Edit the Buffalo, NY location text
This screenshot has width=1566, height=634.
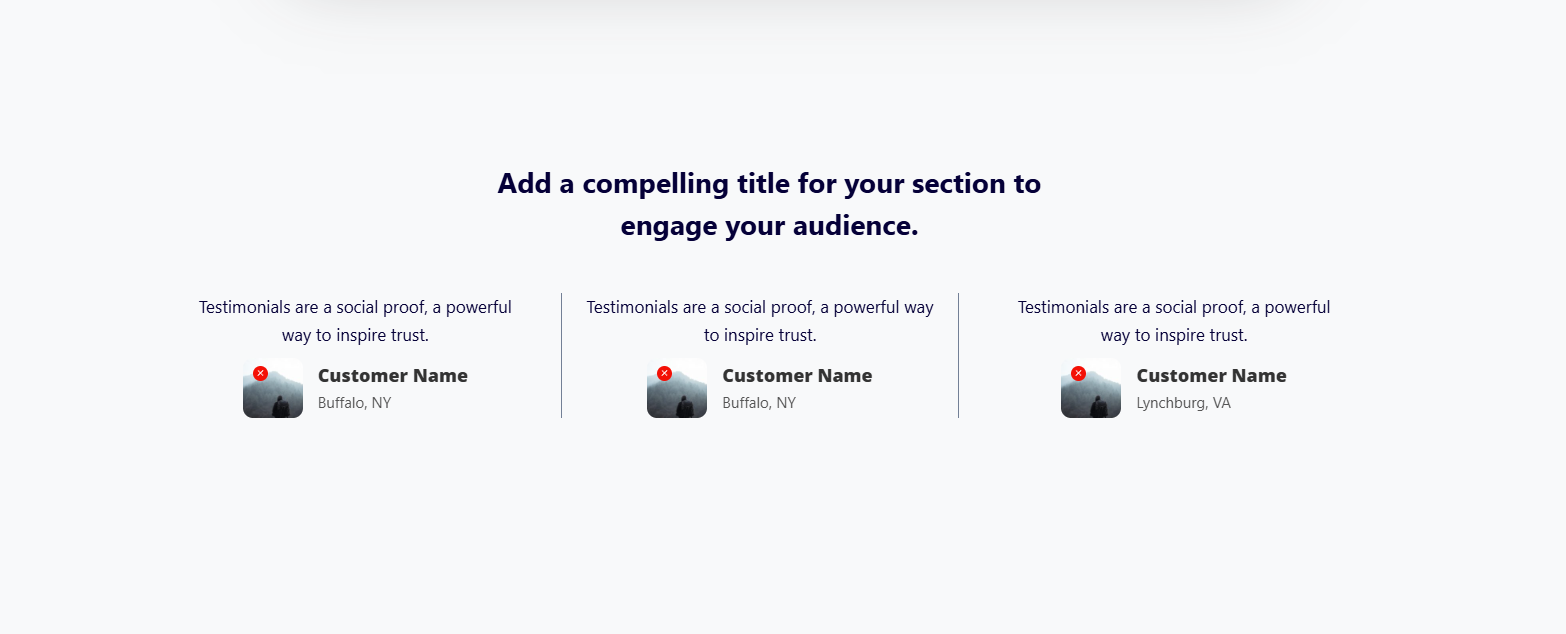click(355, 403)
